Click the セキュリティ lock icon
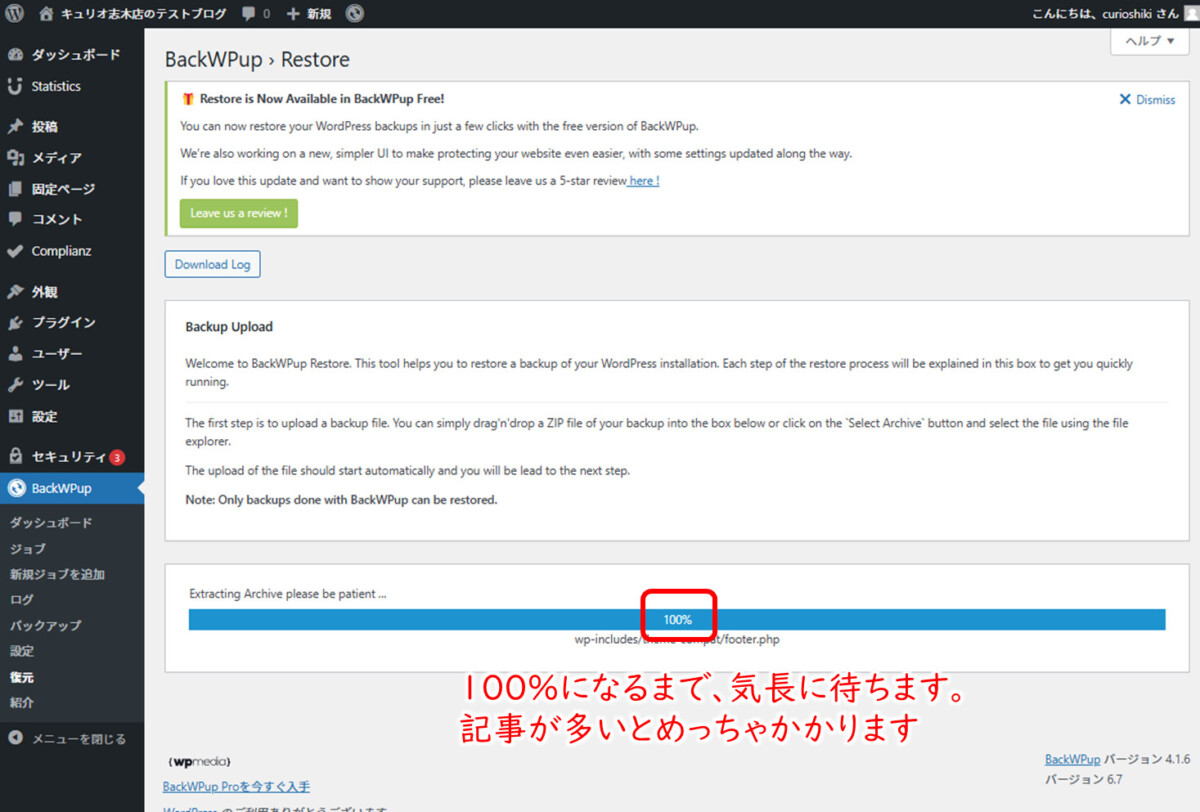 point(15,457)
